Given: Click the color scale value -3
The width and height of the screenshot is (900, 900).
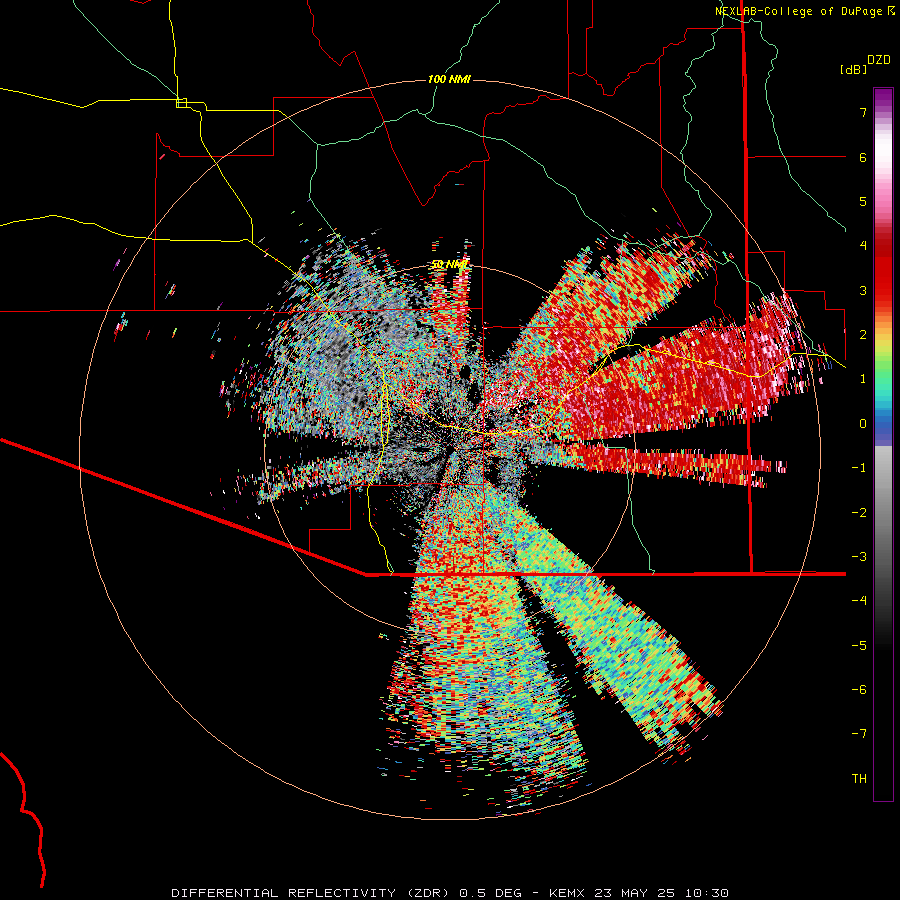Looking at the screenshot, I should [x=859, y=557].
